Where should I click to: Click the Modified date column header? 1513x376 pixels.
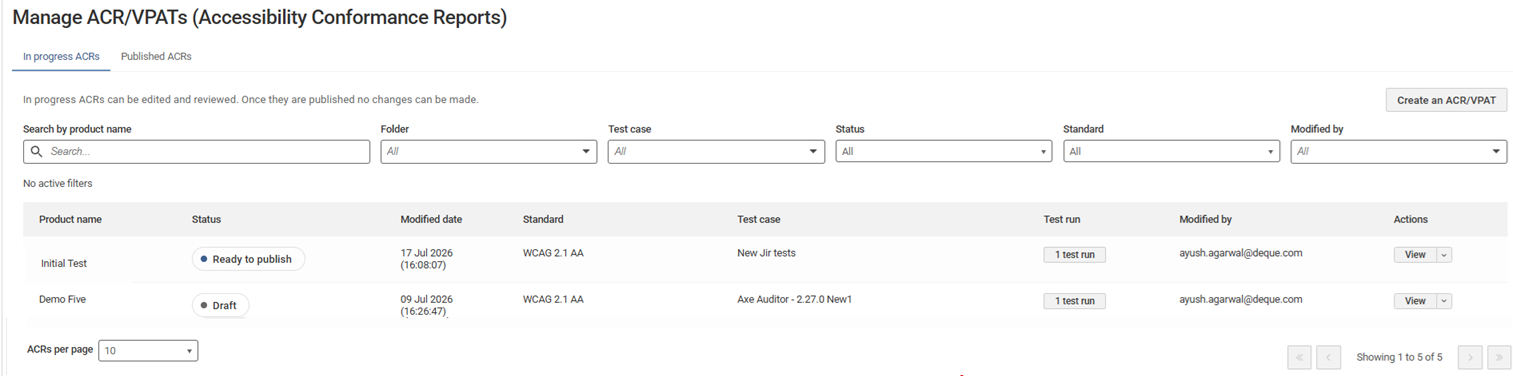click(x=431, y=219)
